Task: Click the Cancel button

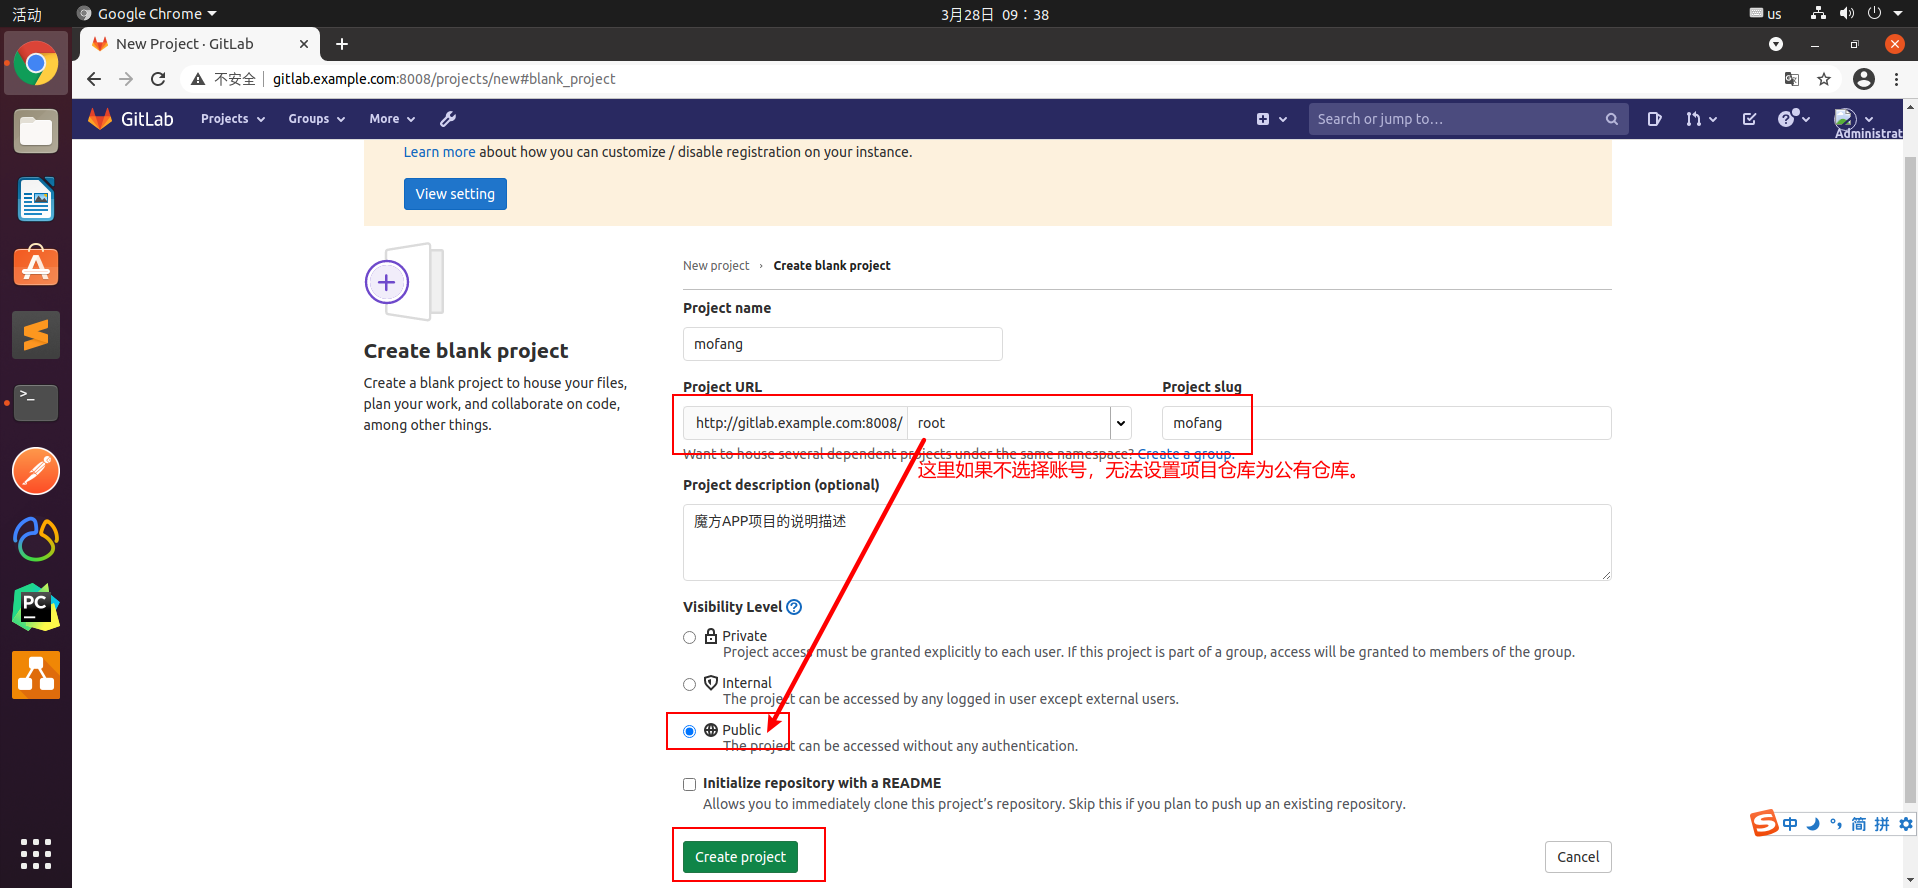Action: pos(1578,857)
